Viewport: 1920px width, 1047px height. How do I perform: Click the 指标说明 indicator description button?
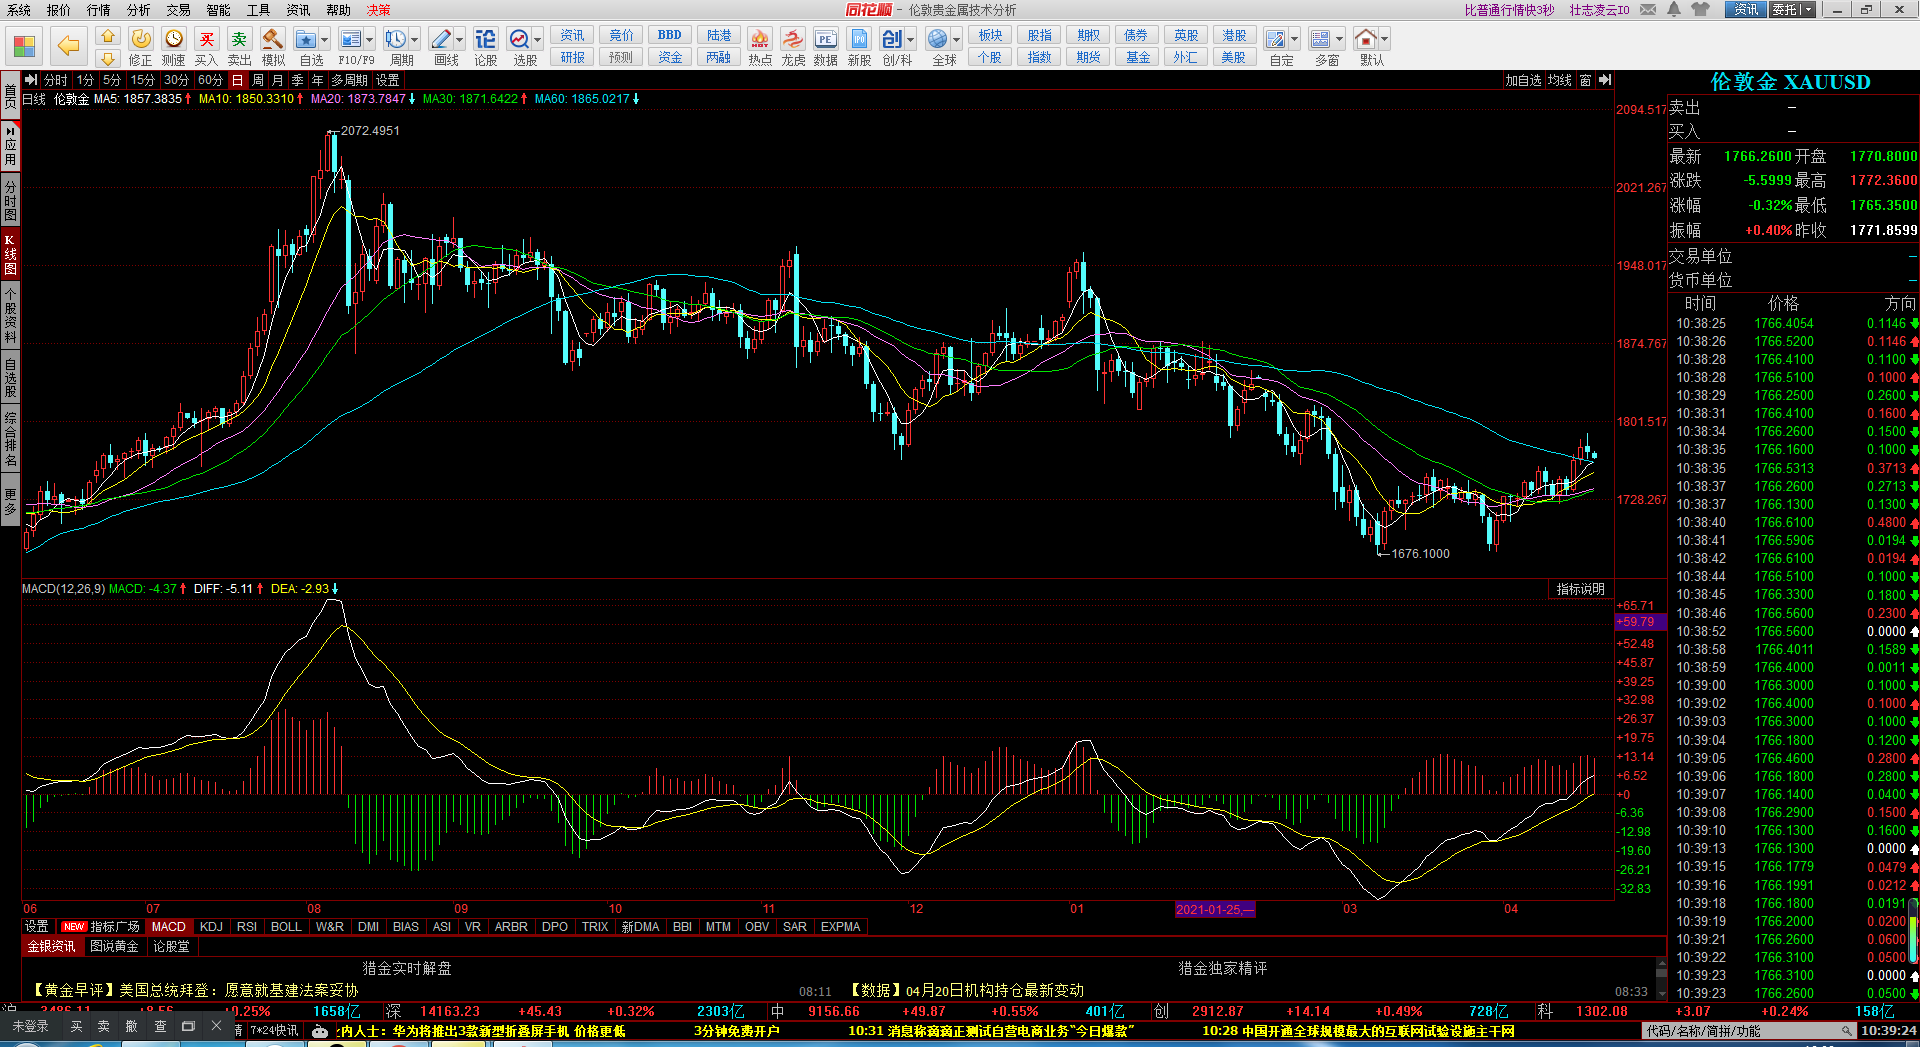pos(1580,589)
